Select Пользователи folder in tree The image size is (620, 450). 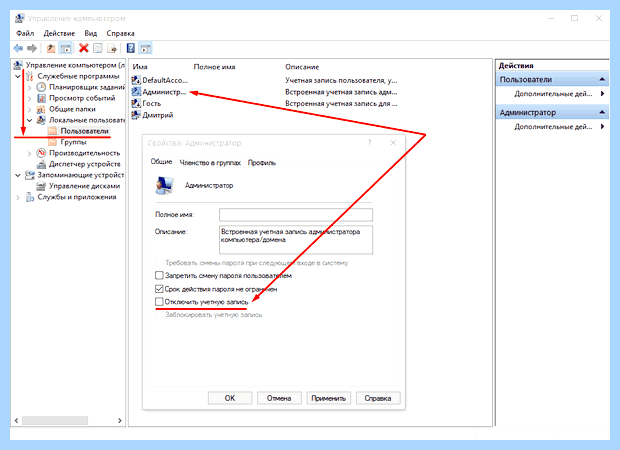[x=84, y=131]
